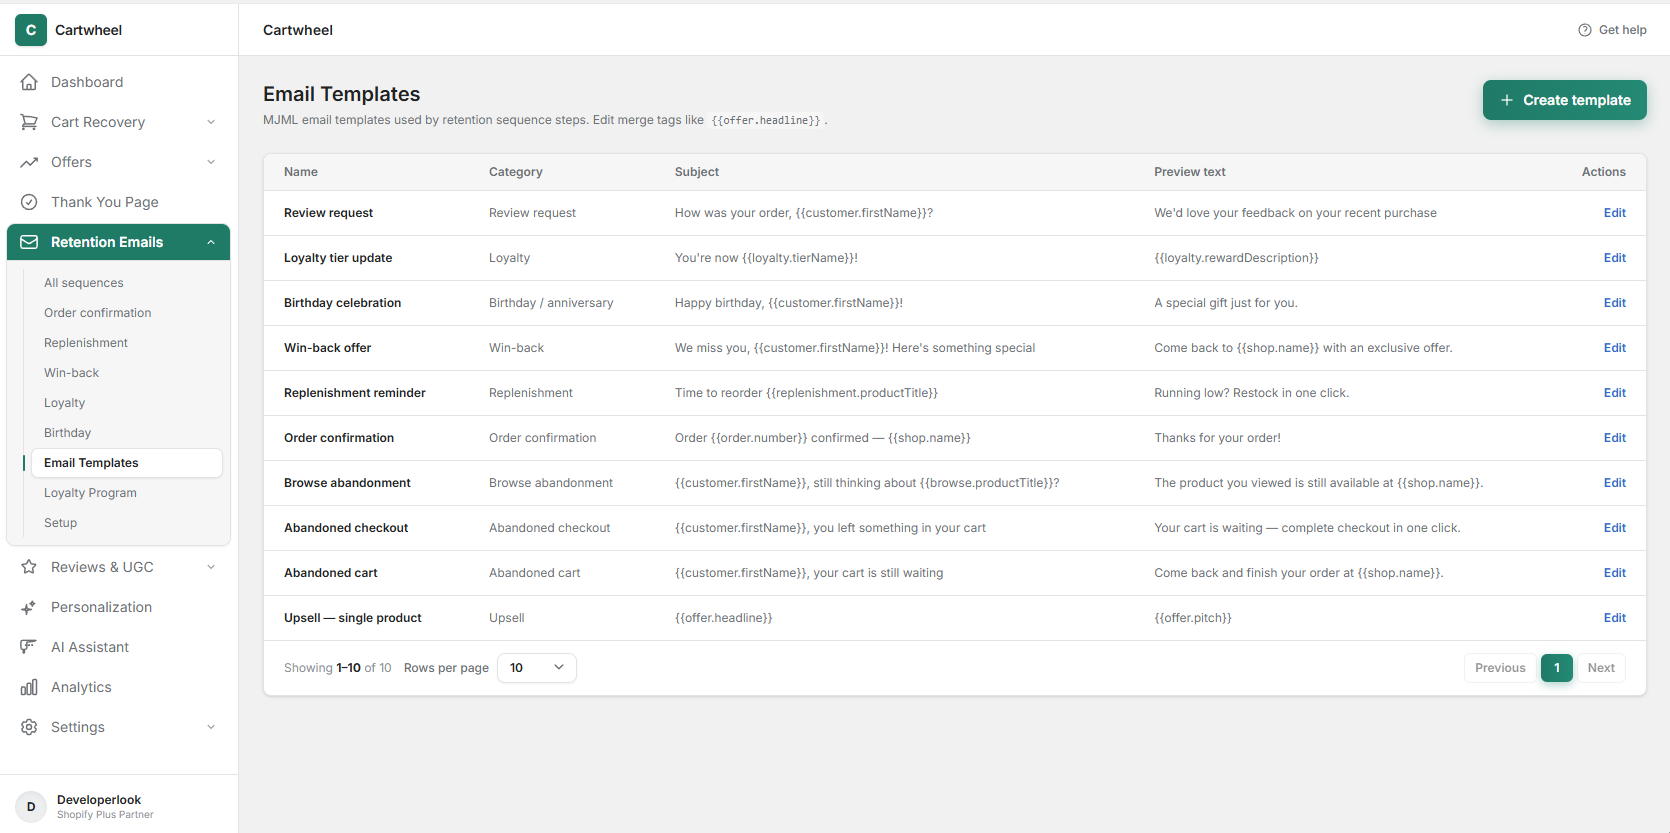Open Dashboard via its home icon

pyautogui.click(x=29, y=82)
